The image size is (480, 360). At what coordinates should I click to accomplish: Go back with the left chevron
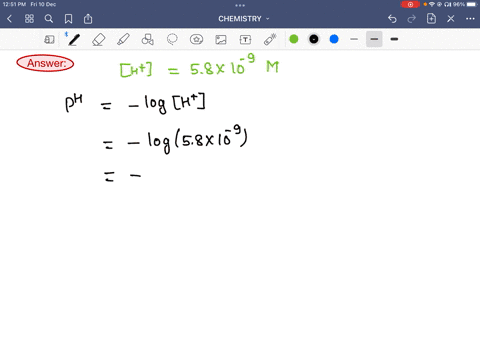[x=9, y=19]
